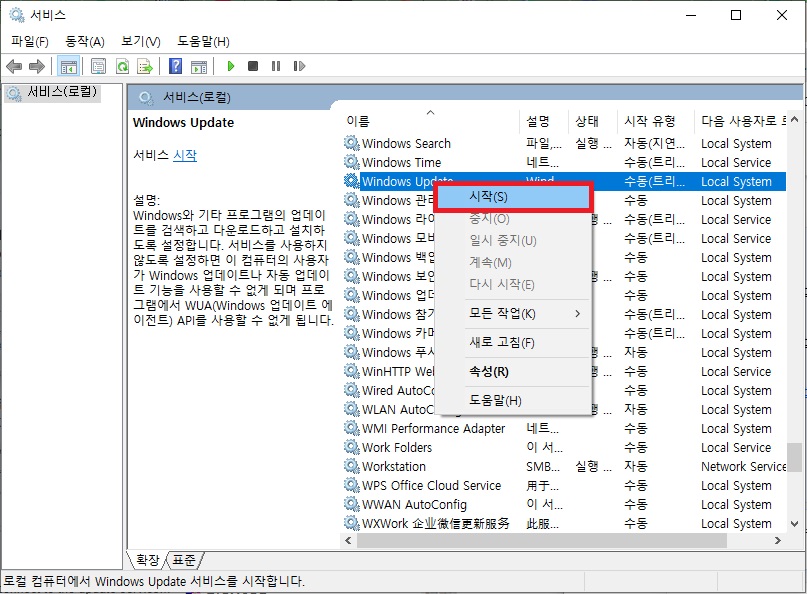Click the vertical scrollbar thumb
807x594 pixels.
[x=795, y=457]
